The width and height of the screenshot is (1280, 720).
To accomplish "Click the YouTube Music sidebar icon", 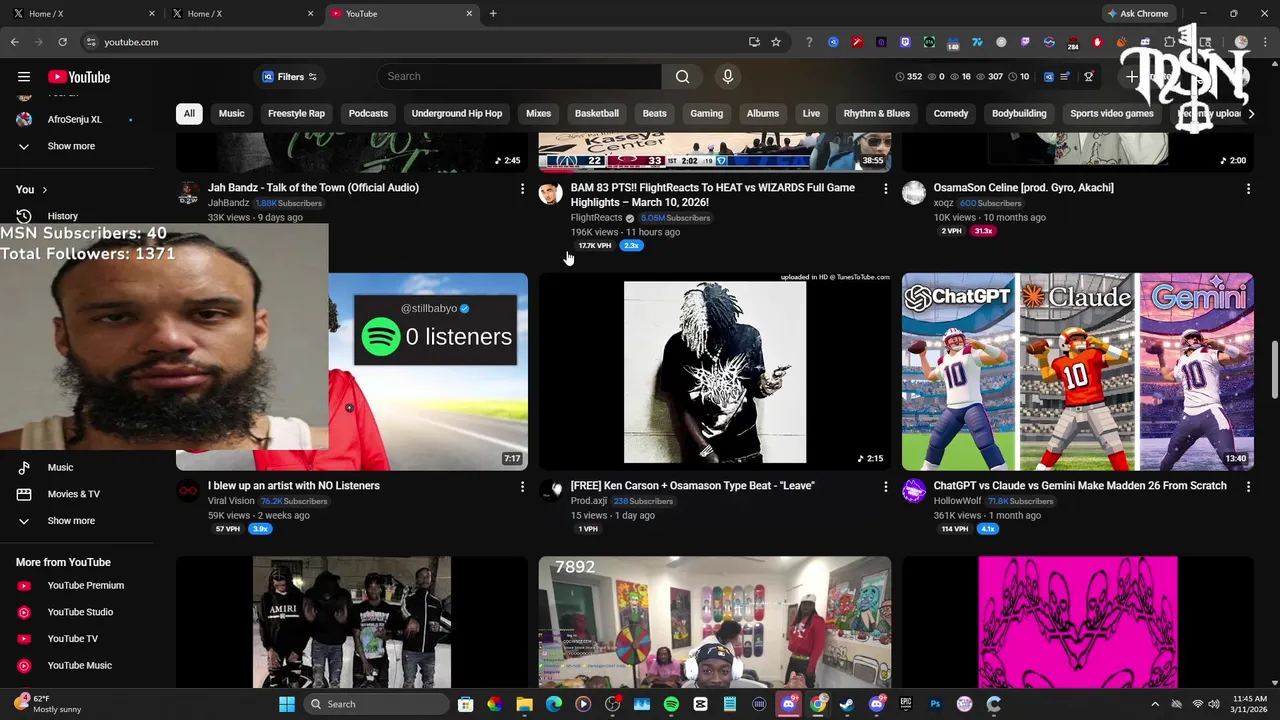I will [x=24, y=666].
